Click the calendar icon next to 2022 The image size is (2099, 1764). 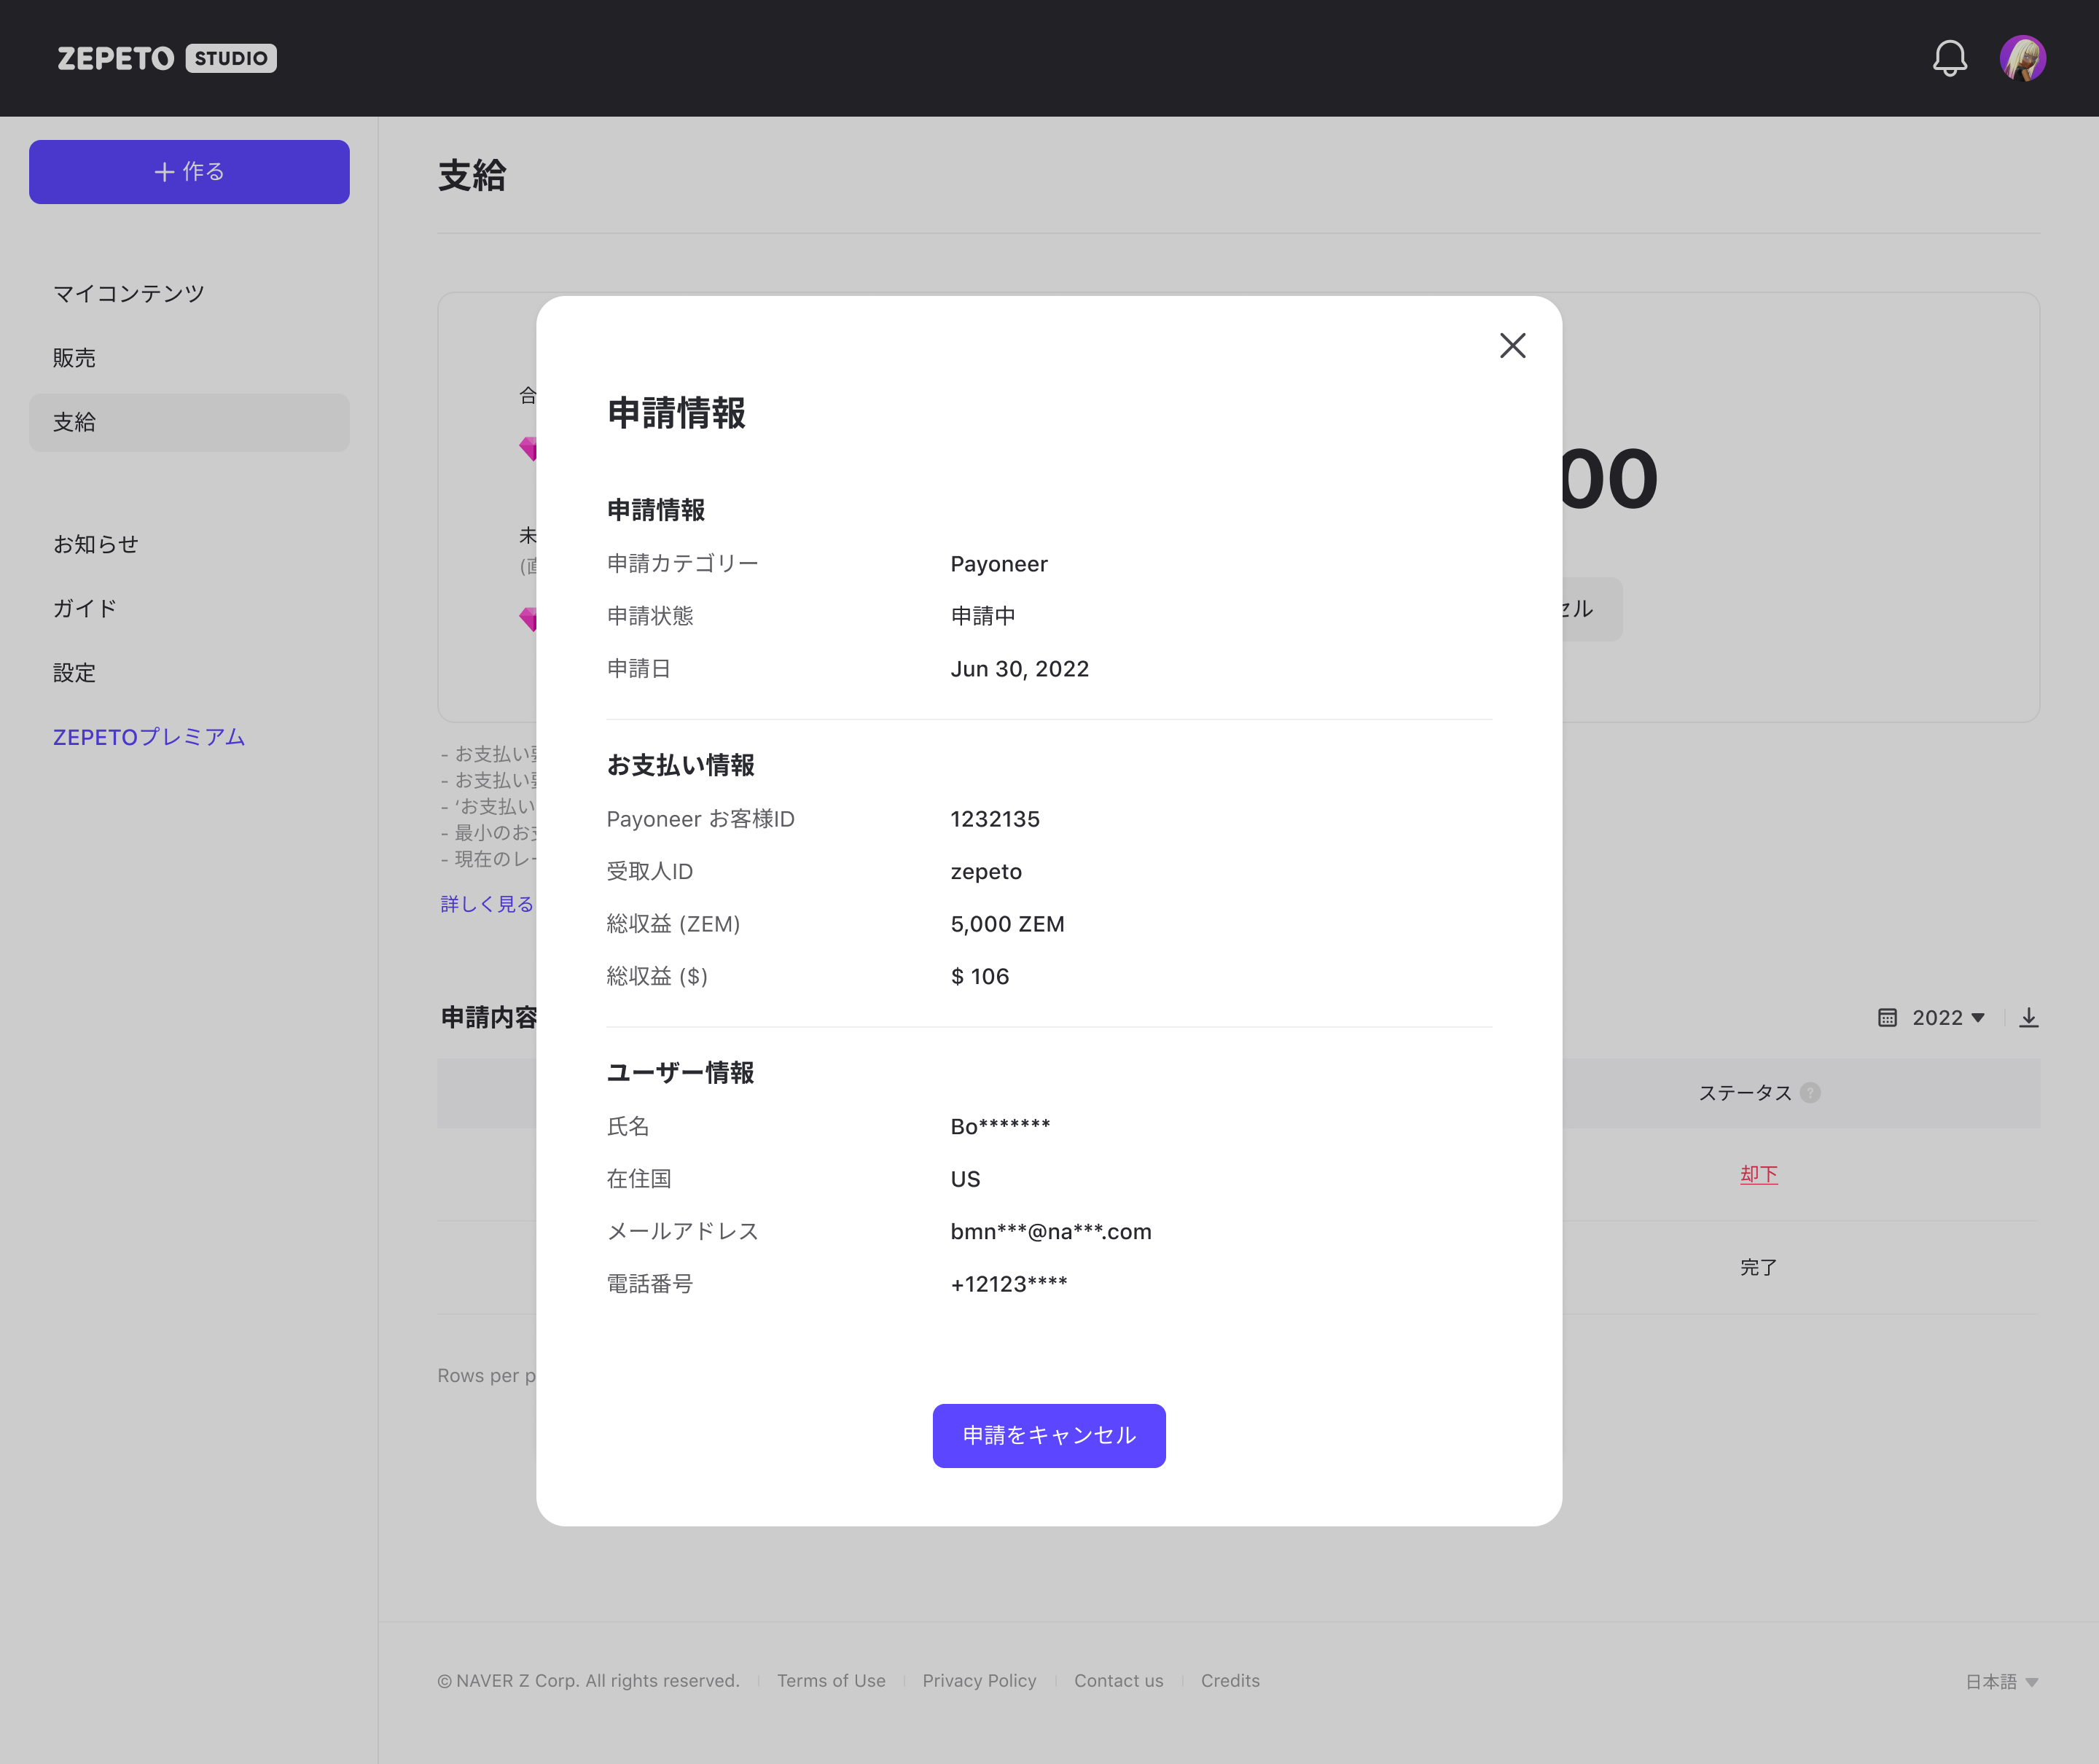[1887, 1018]
